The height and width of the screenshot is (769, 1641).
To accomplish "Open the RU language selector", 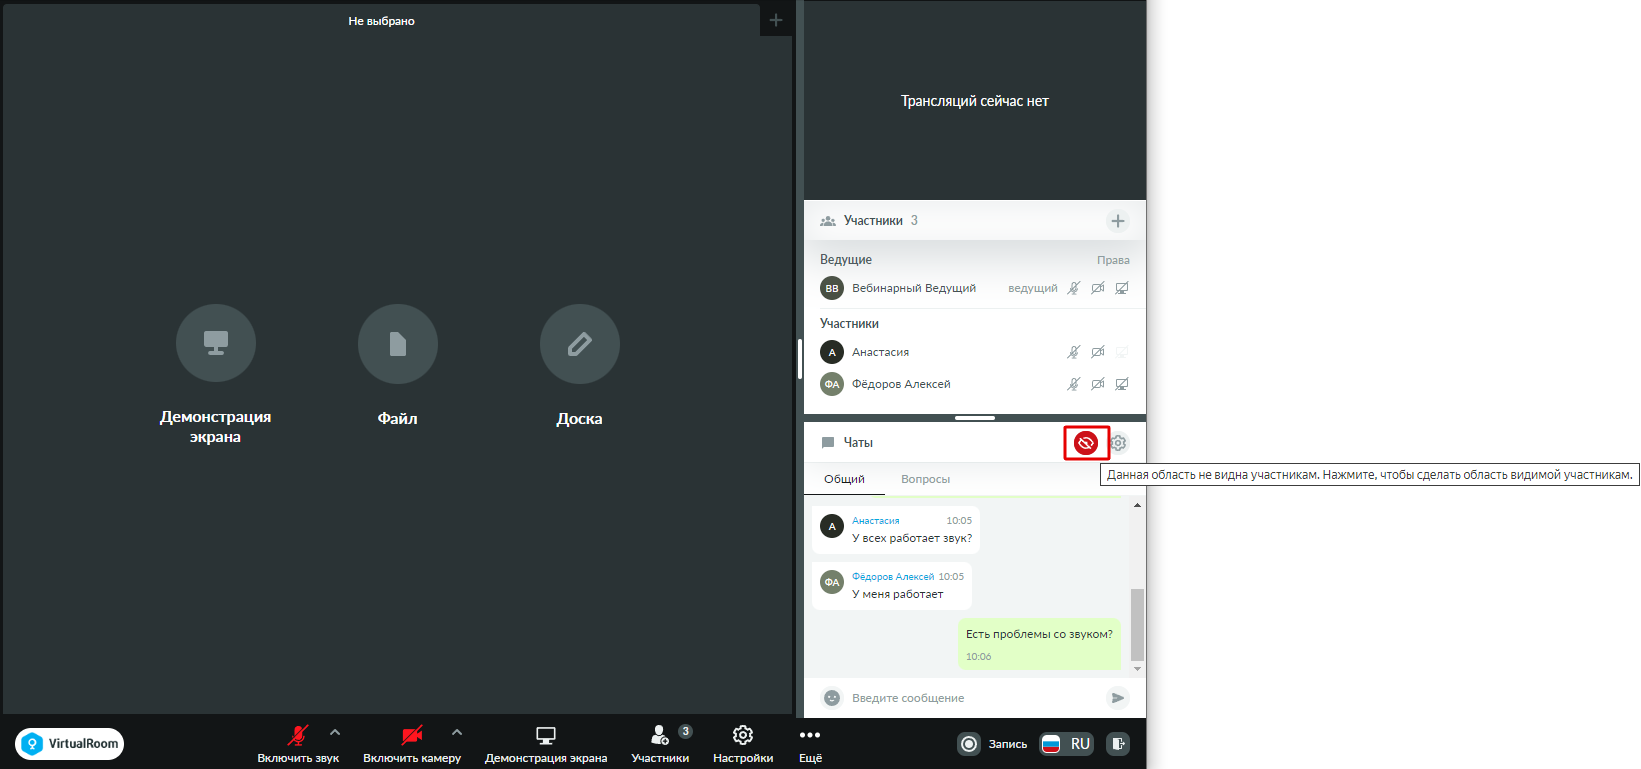I will point(1067,744).
